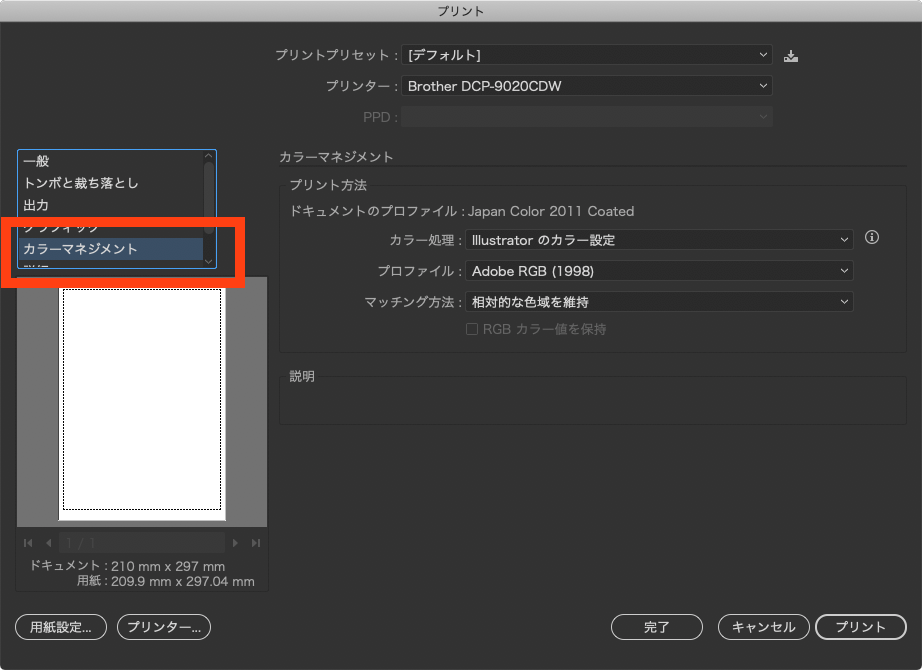
Task: Click the 用紙設定... button
Action: click(x=61, y=627)
